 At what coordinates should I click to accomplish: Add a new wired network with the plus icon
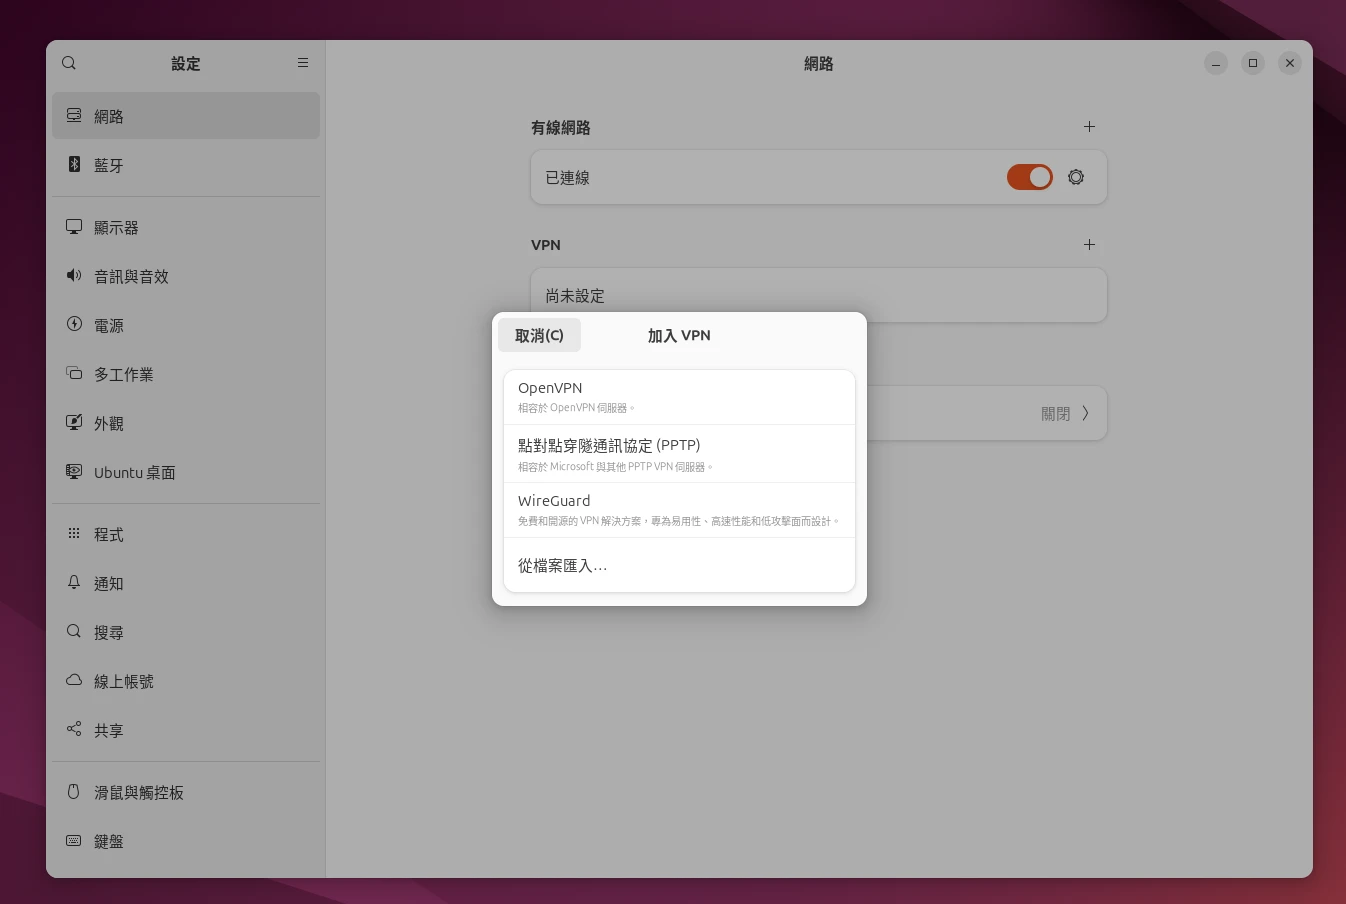pos(1089,127)
